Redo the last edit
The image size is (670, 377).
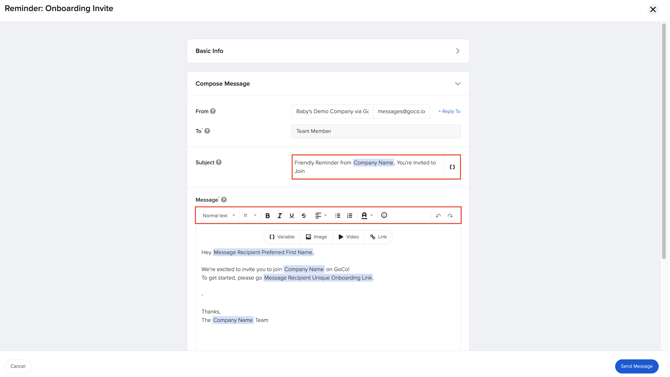[x=450, y=216]
